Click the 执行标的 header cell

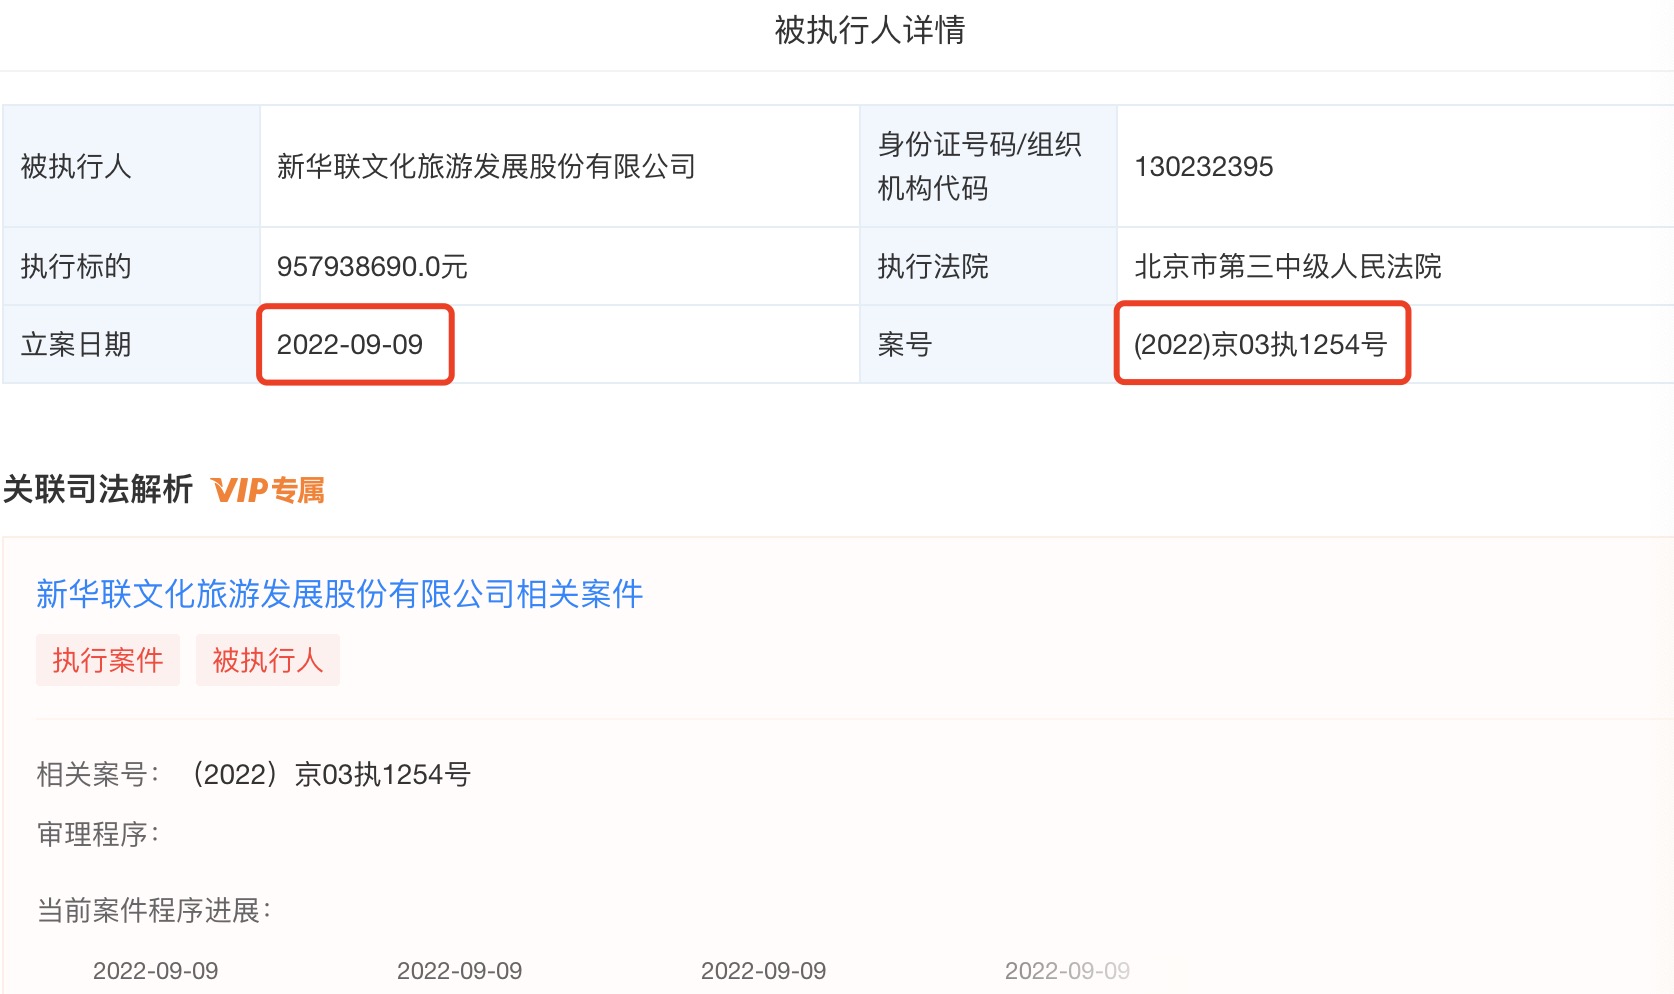[76, 267]
